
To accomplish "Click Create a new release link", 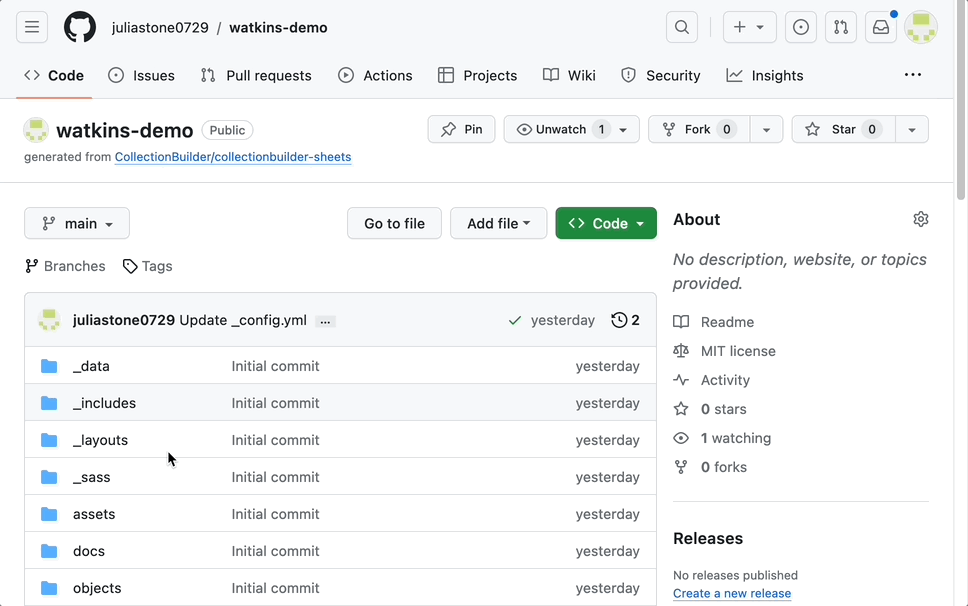I will (x=732, y=593).
